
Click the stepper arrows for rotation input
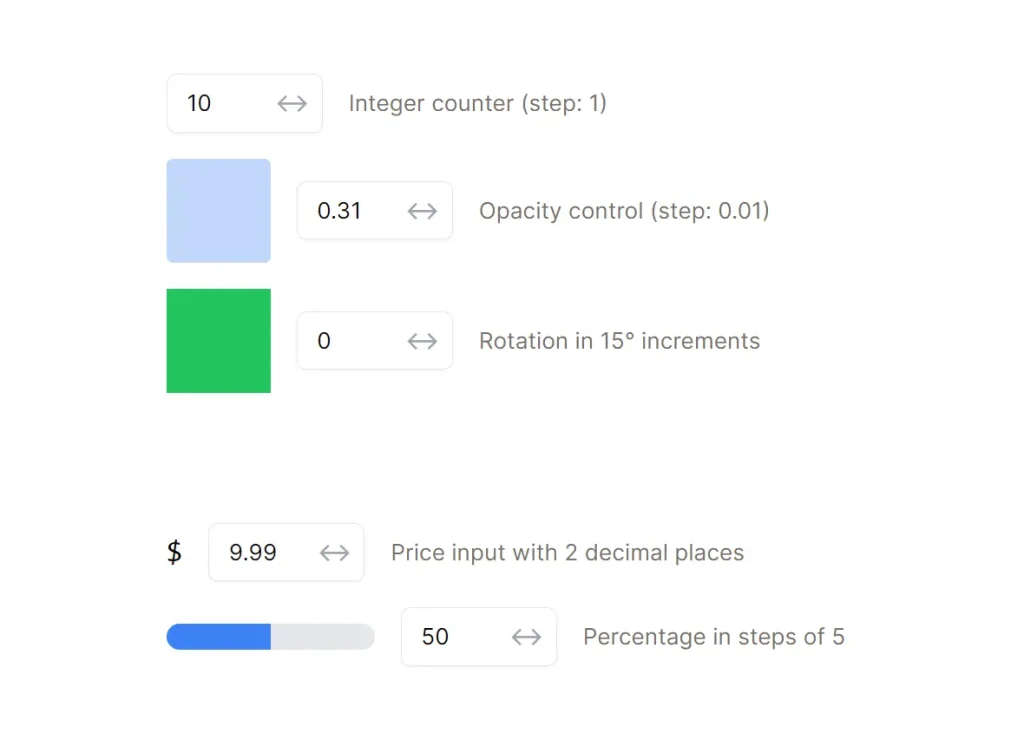pos(421,341)
